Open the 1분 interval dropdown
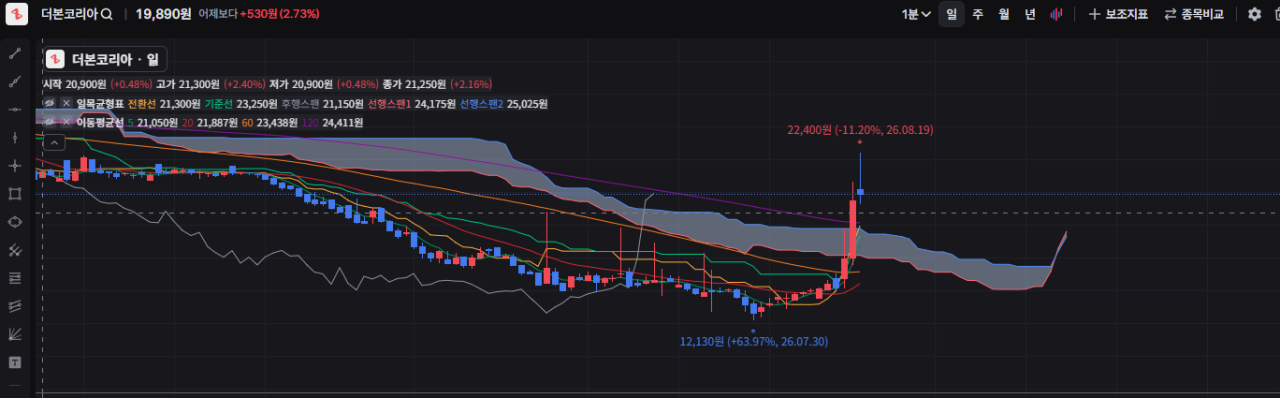The width and height of the screenshot is (1280, 398). point(916,14)
